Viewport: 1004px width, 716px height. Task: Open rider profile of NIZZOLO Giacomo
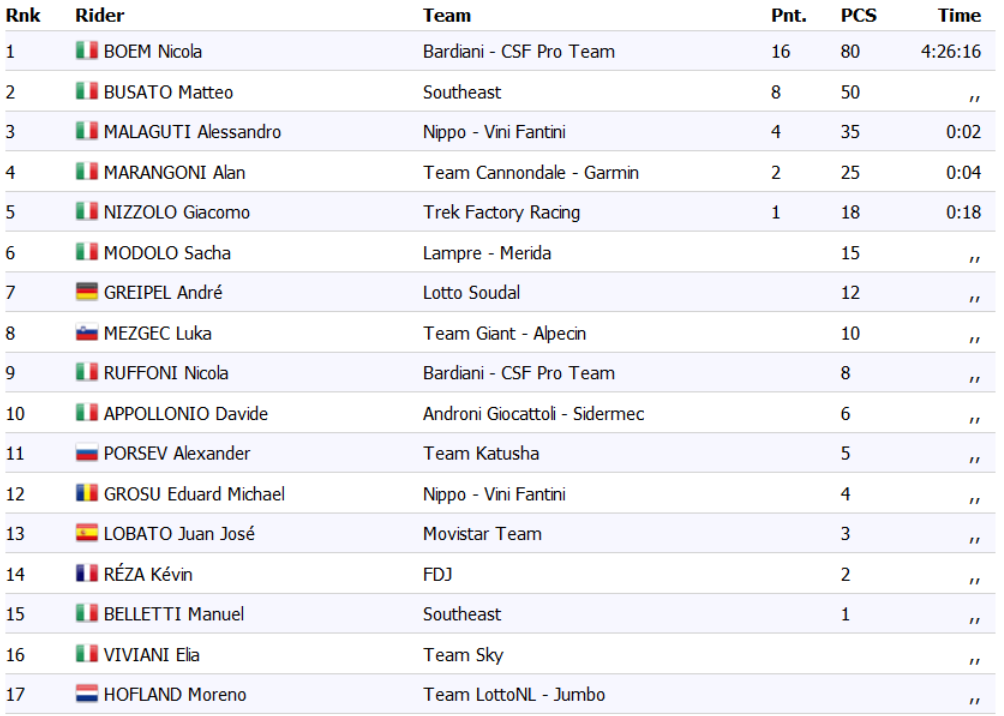(x=177, y=212)
